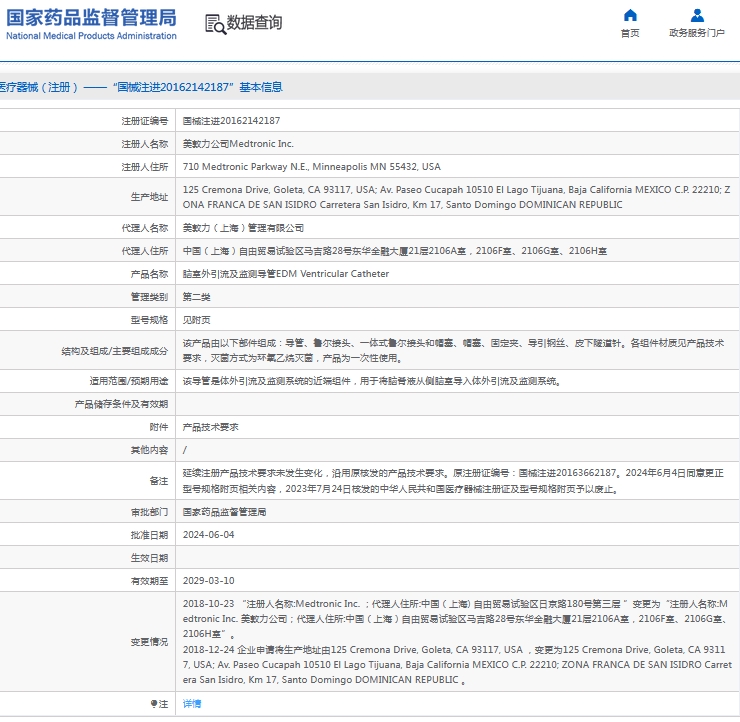
Task: Click the 710 Medtronic Parkway address
Action: (311, 167)
